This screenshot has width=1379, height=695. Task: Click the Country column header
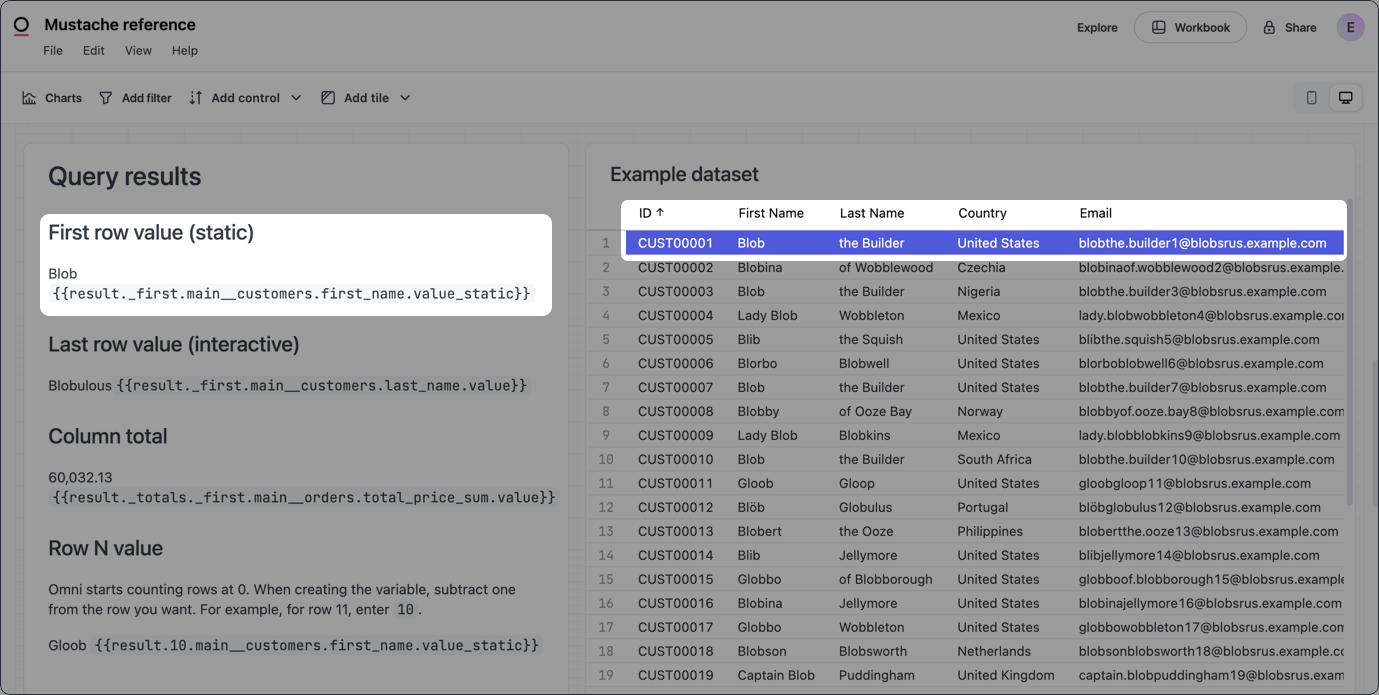point(982,213)
